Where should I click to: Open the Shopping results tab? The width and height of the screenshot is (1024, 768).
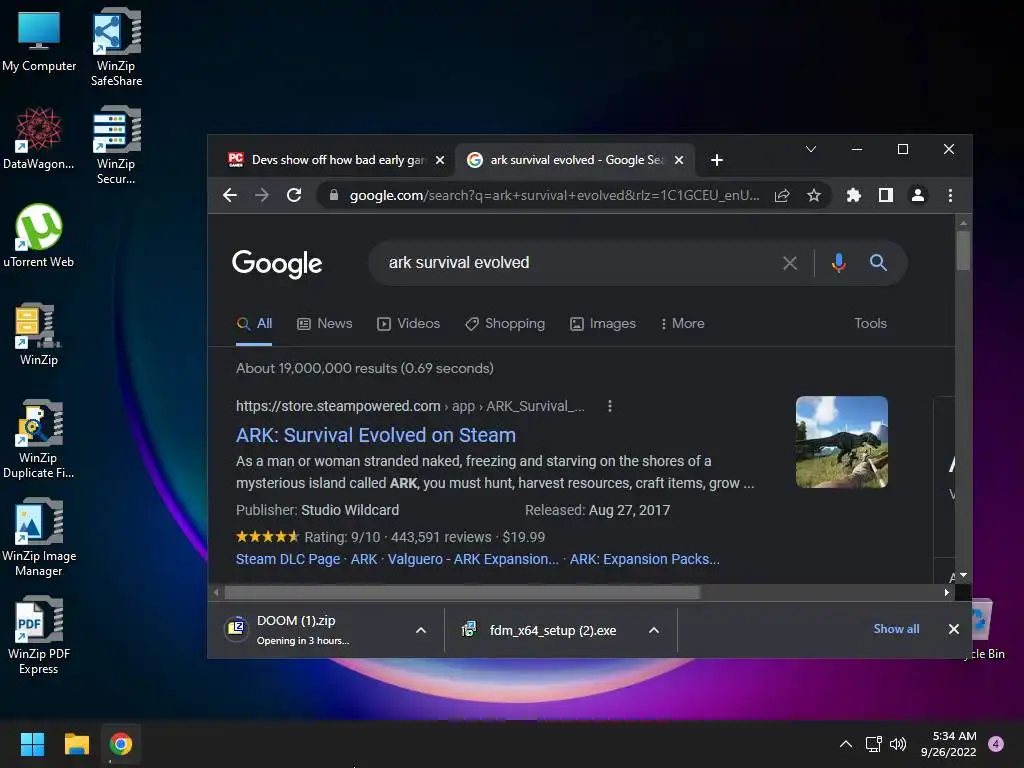coord(505,324)
